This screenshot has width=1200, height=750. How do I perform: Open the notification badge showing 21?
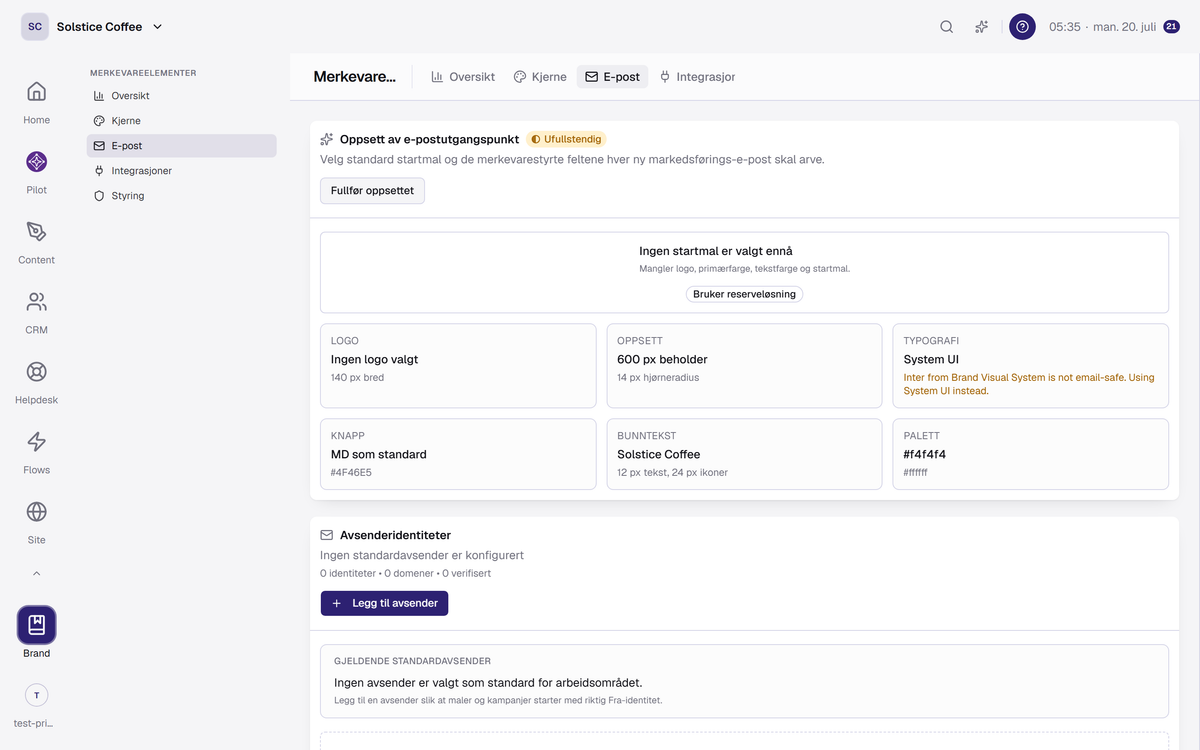[x=1171, y=27]
